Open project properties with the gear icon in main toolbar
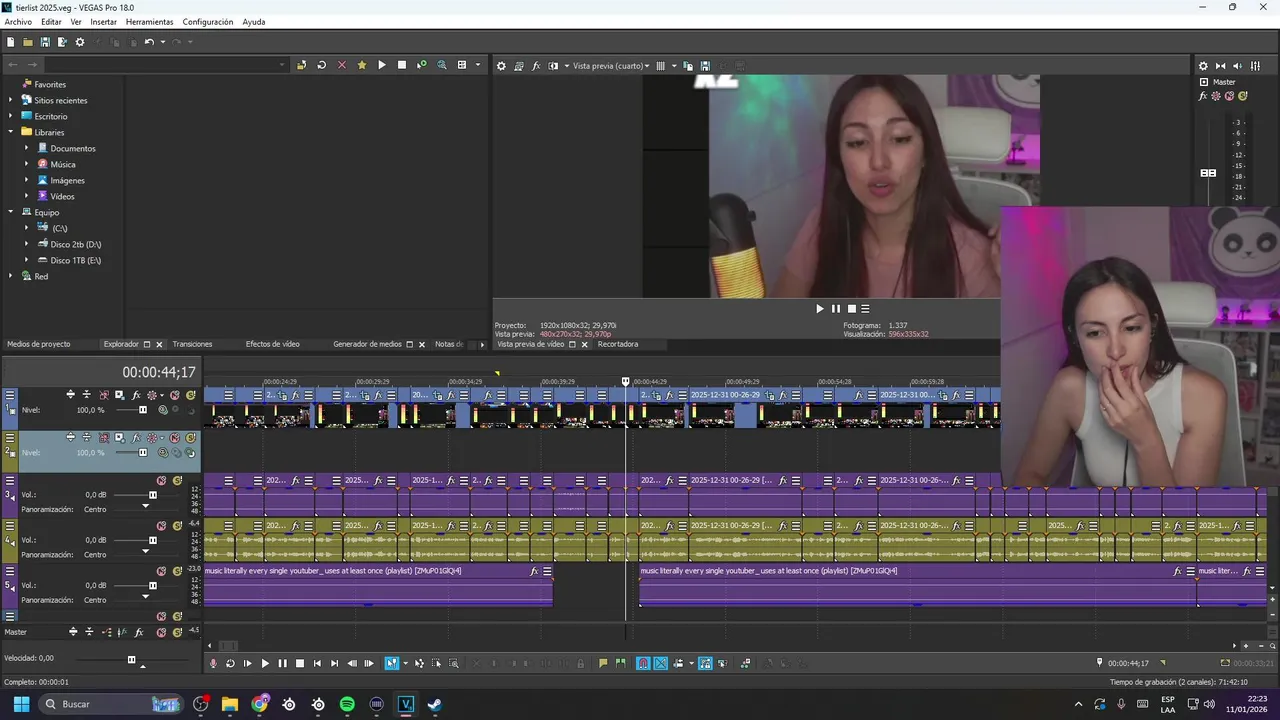Image resolution: width=1280 pixels, height=720 pixels. [x=80, y=42]
